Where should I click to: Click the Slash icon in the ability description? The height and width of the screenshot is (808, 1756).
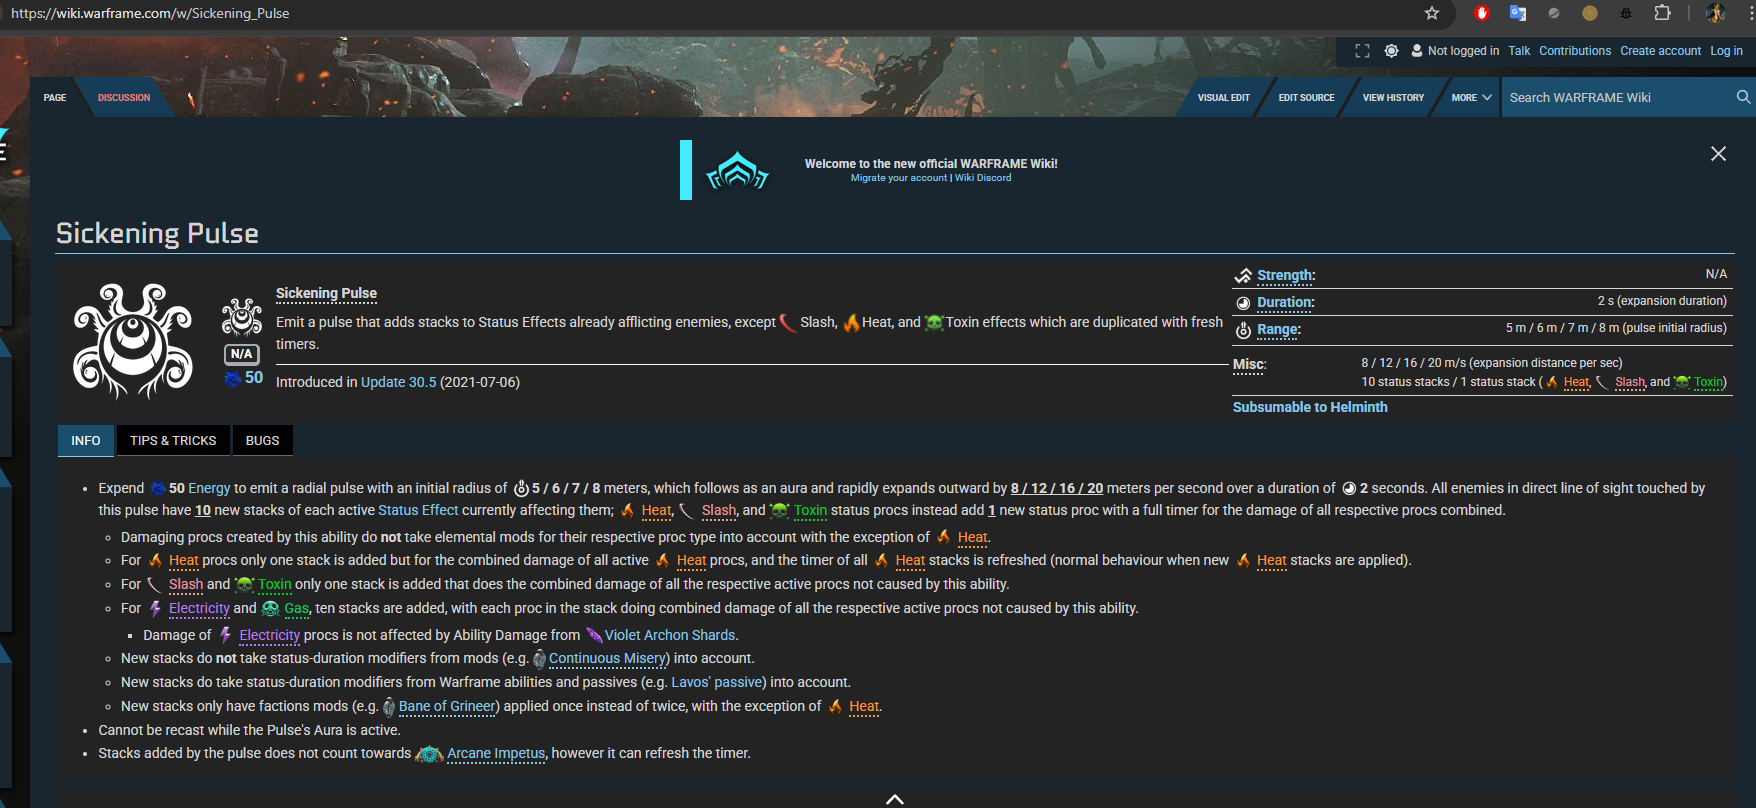coord(788,322)
